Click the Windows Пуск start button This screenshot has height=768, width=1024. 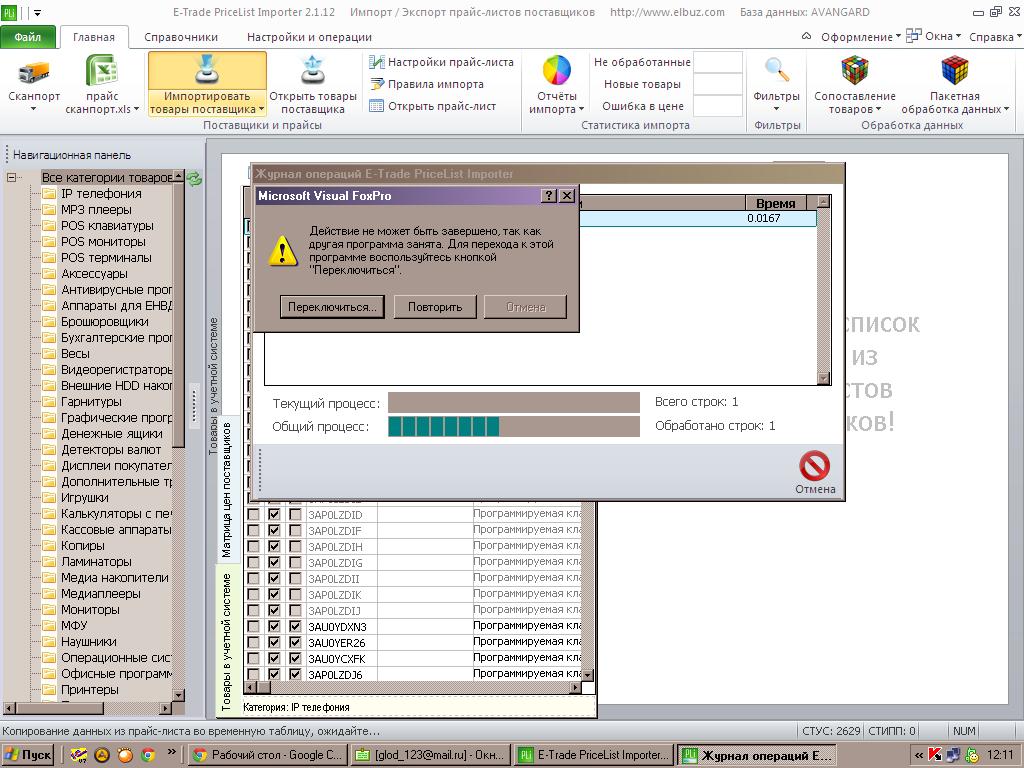click(27, 755)
